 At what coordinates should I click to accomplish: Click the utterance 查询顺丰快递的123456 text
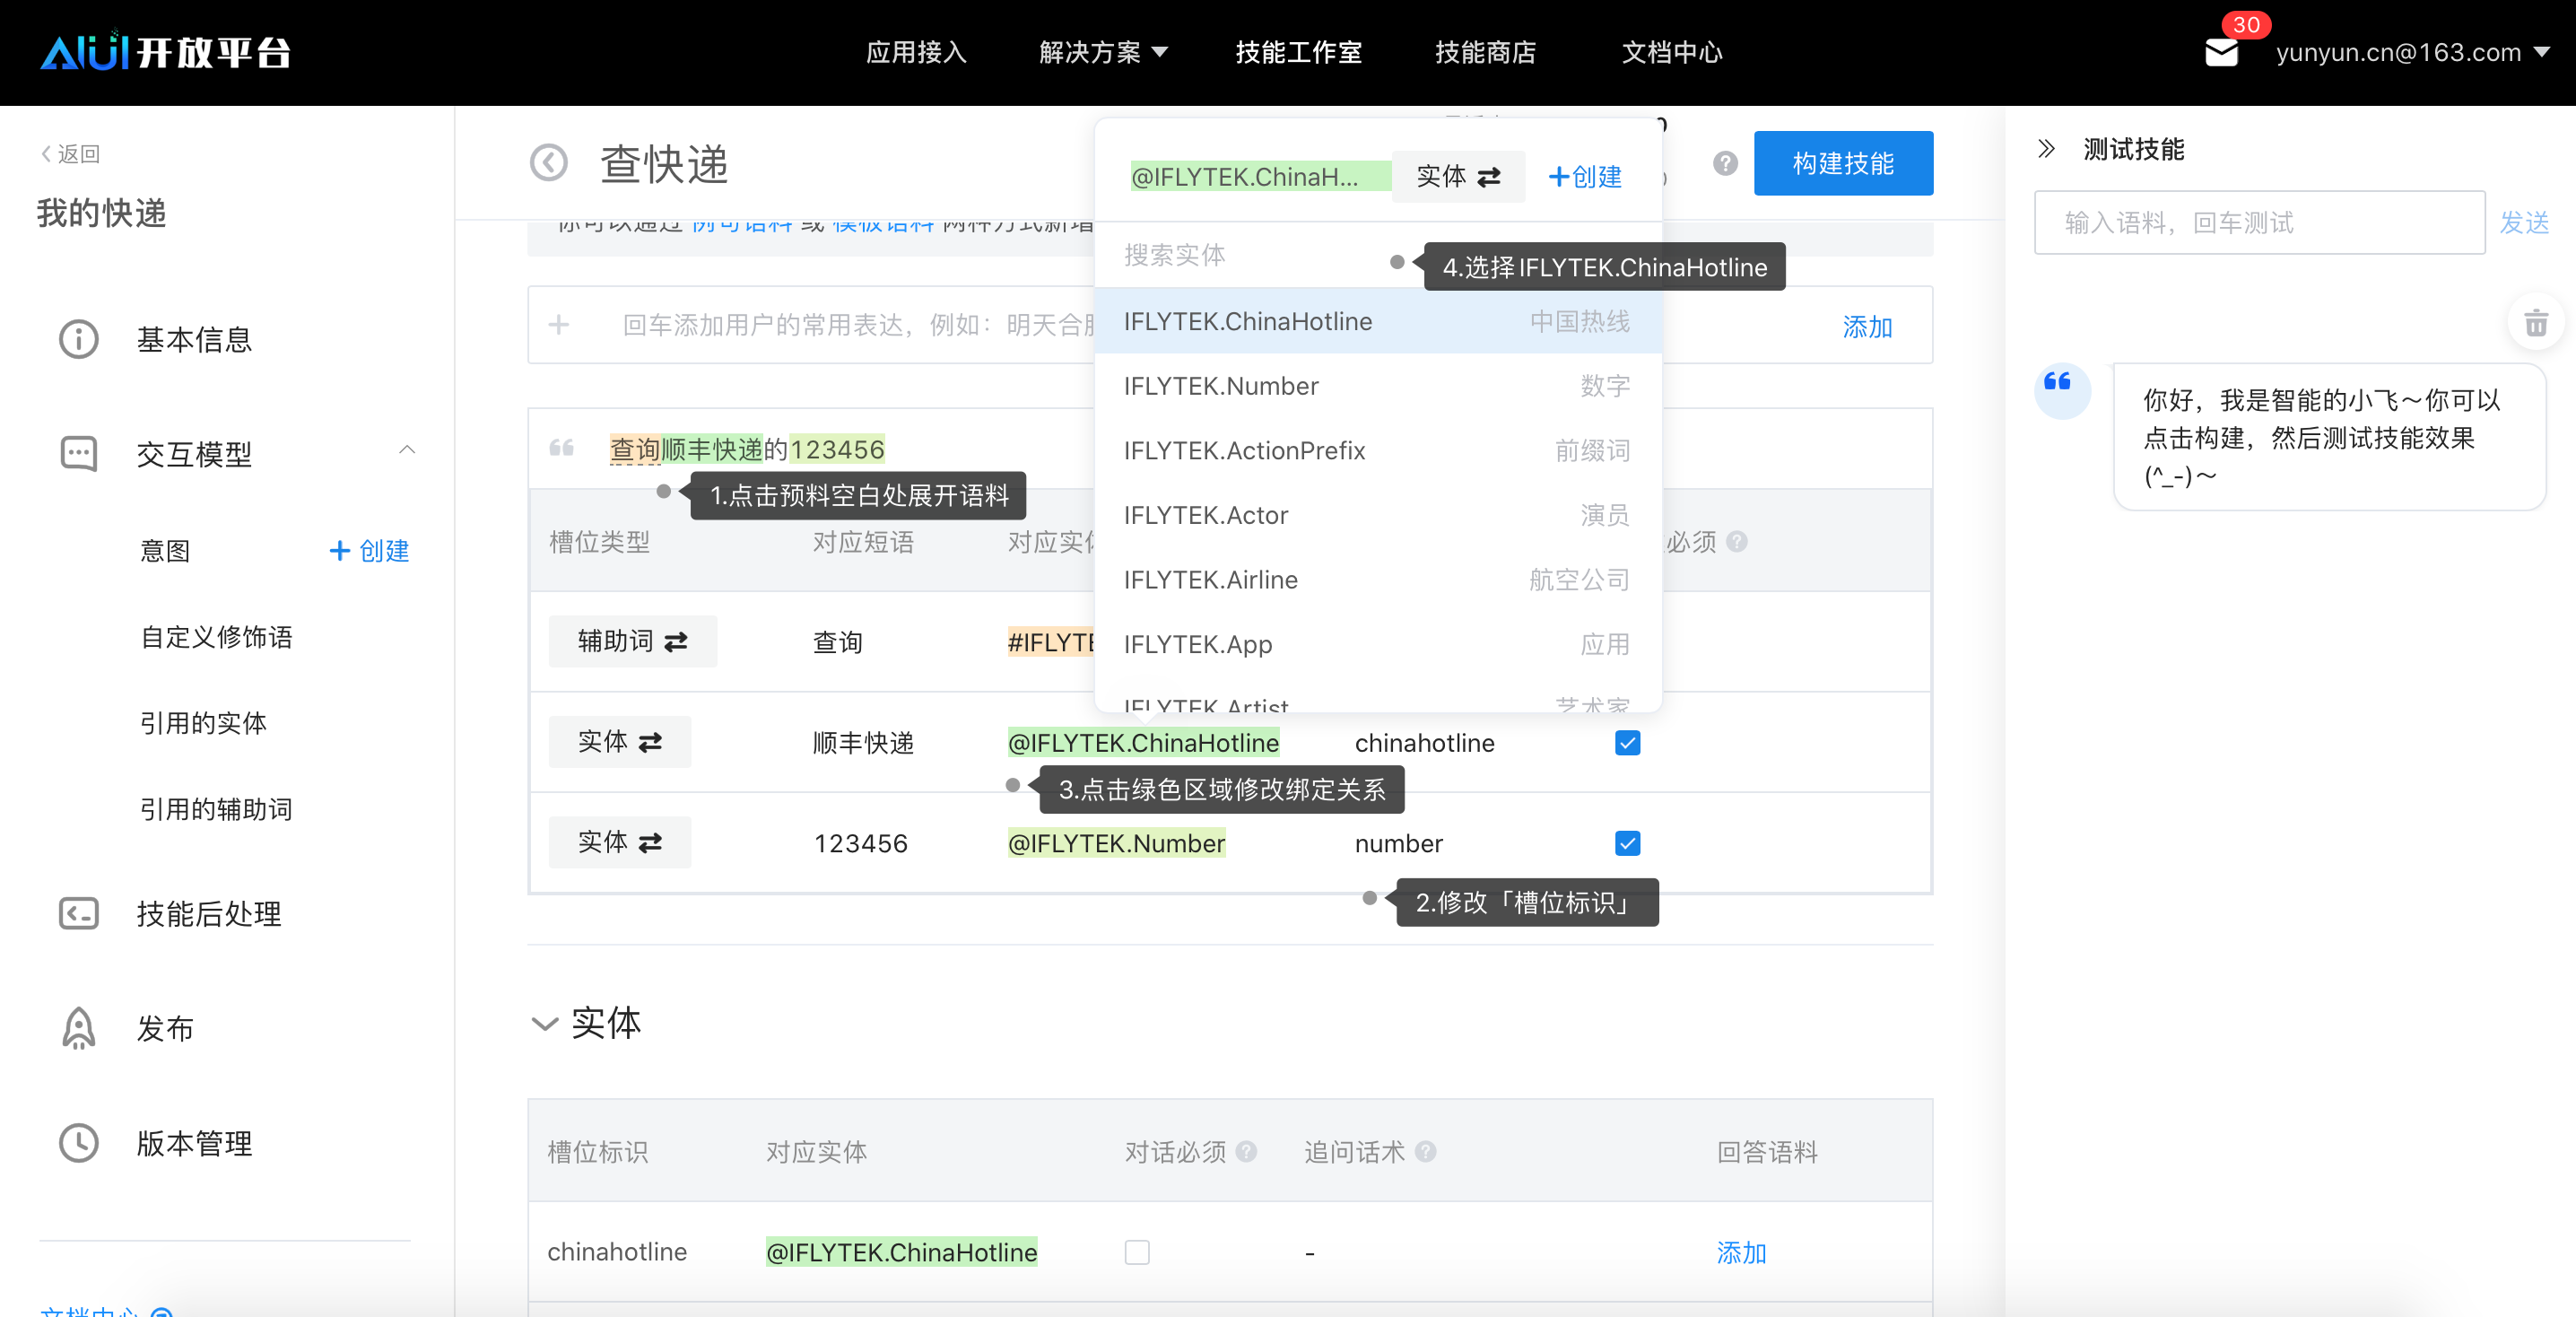747,449
